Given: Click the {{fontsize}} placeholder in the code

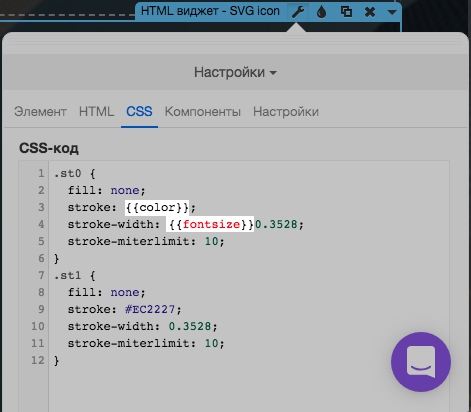Looking at the screenshot, I should coord(210,224).
